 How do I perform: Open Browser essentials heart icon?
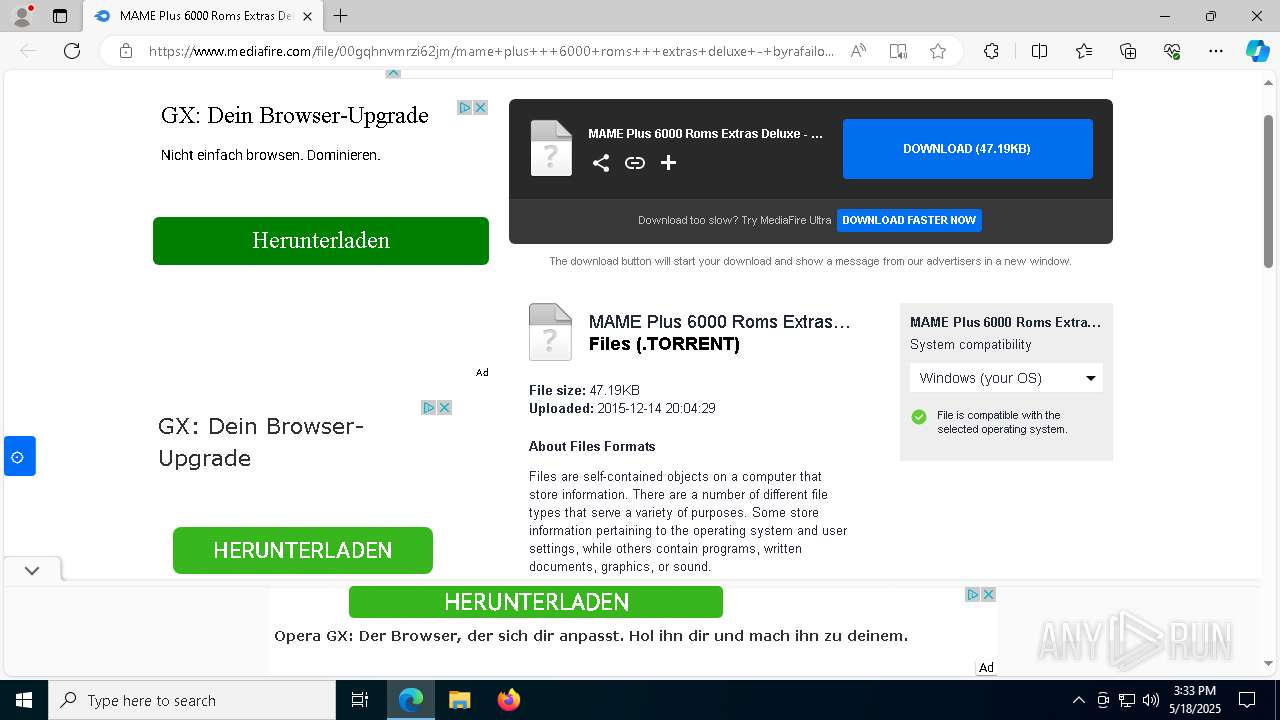[x=1172, y=51]
